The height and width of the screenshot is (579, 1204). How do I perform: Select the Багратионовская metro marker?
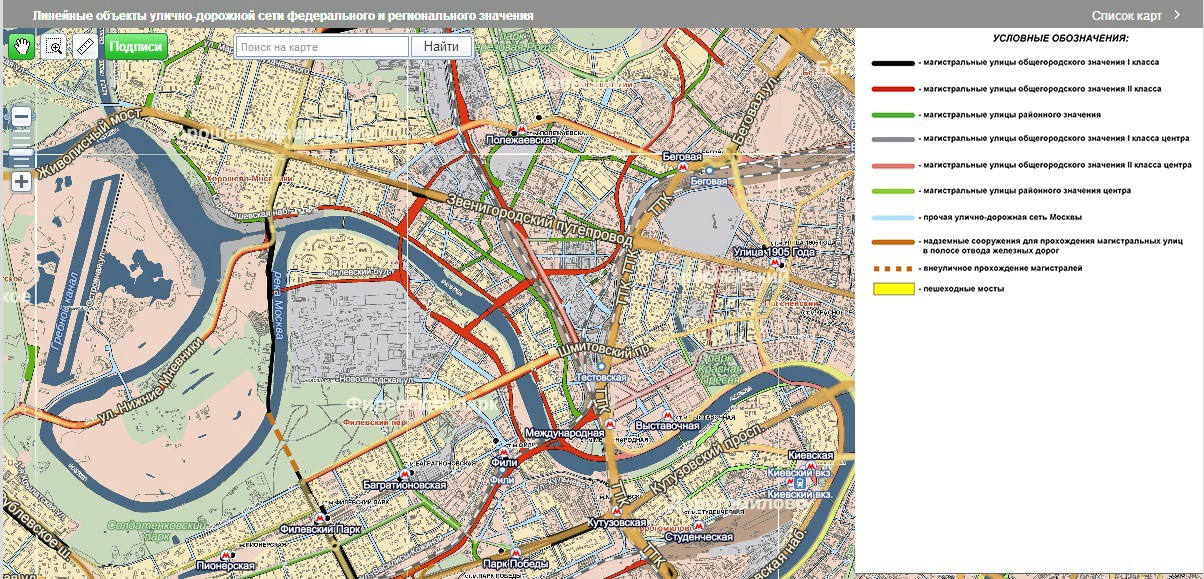(404, 474)
